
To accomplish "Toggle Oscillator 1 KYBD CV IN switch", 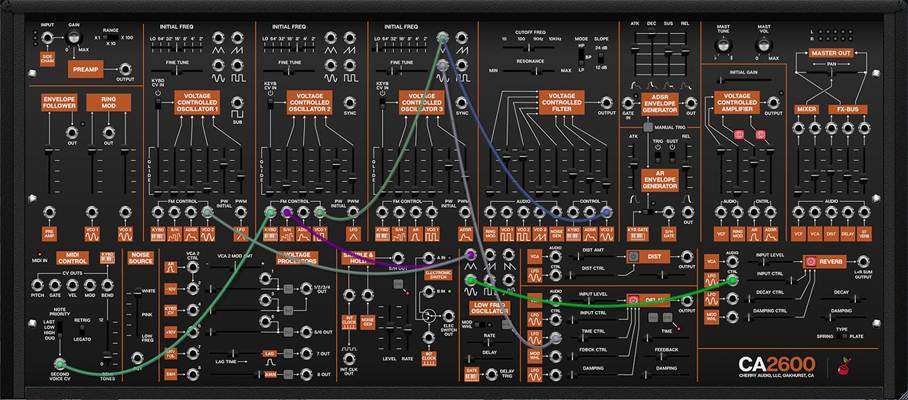I will [x=158, y=104].
